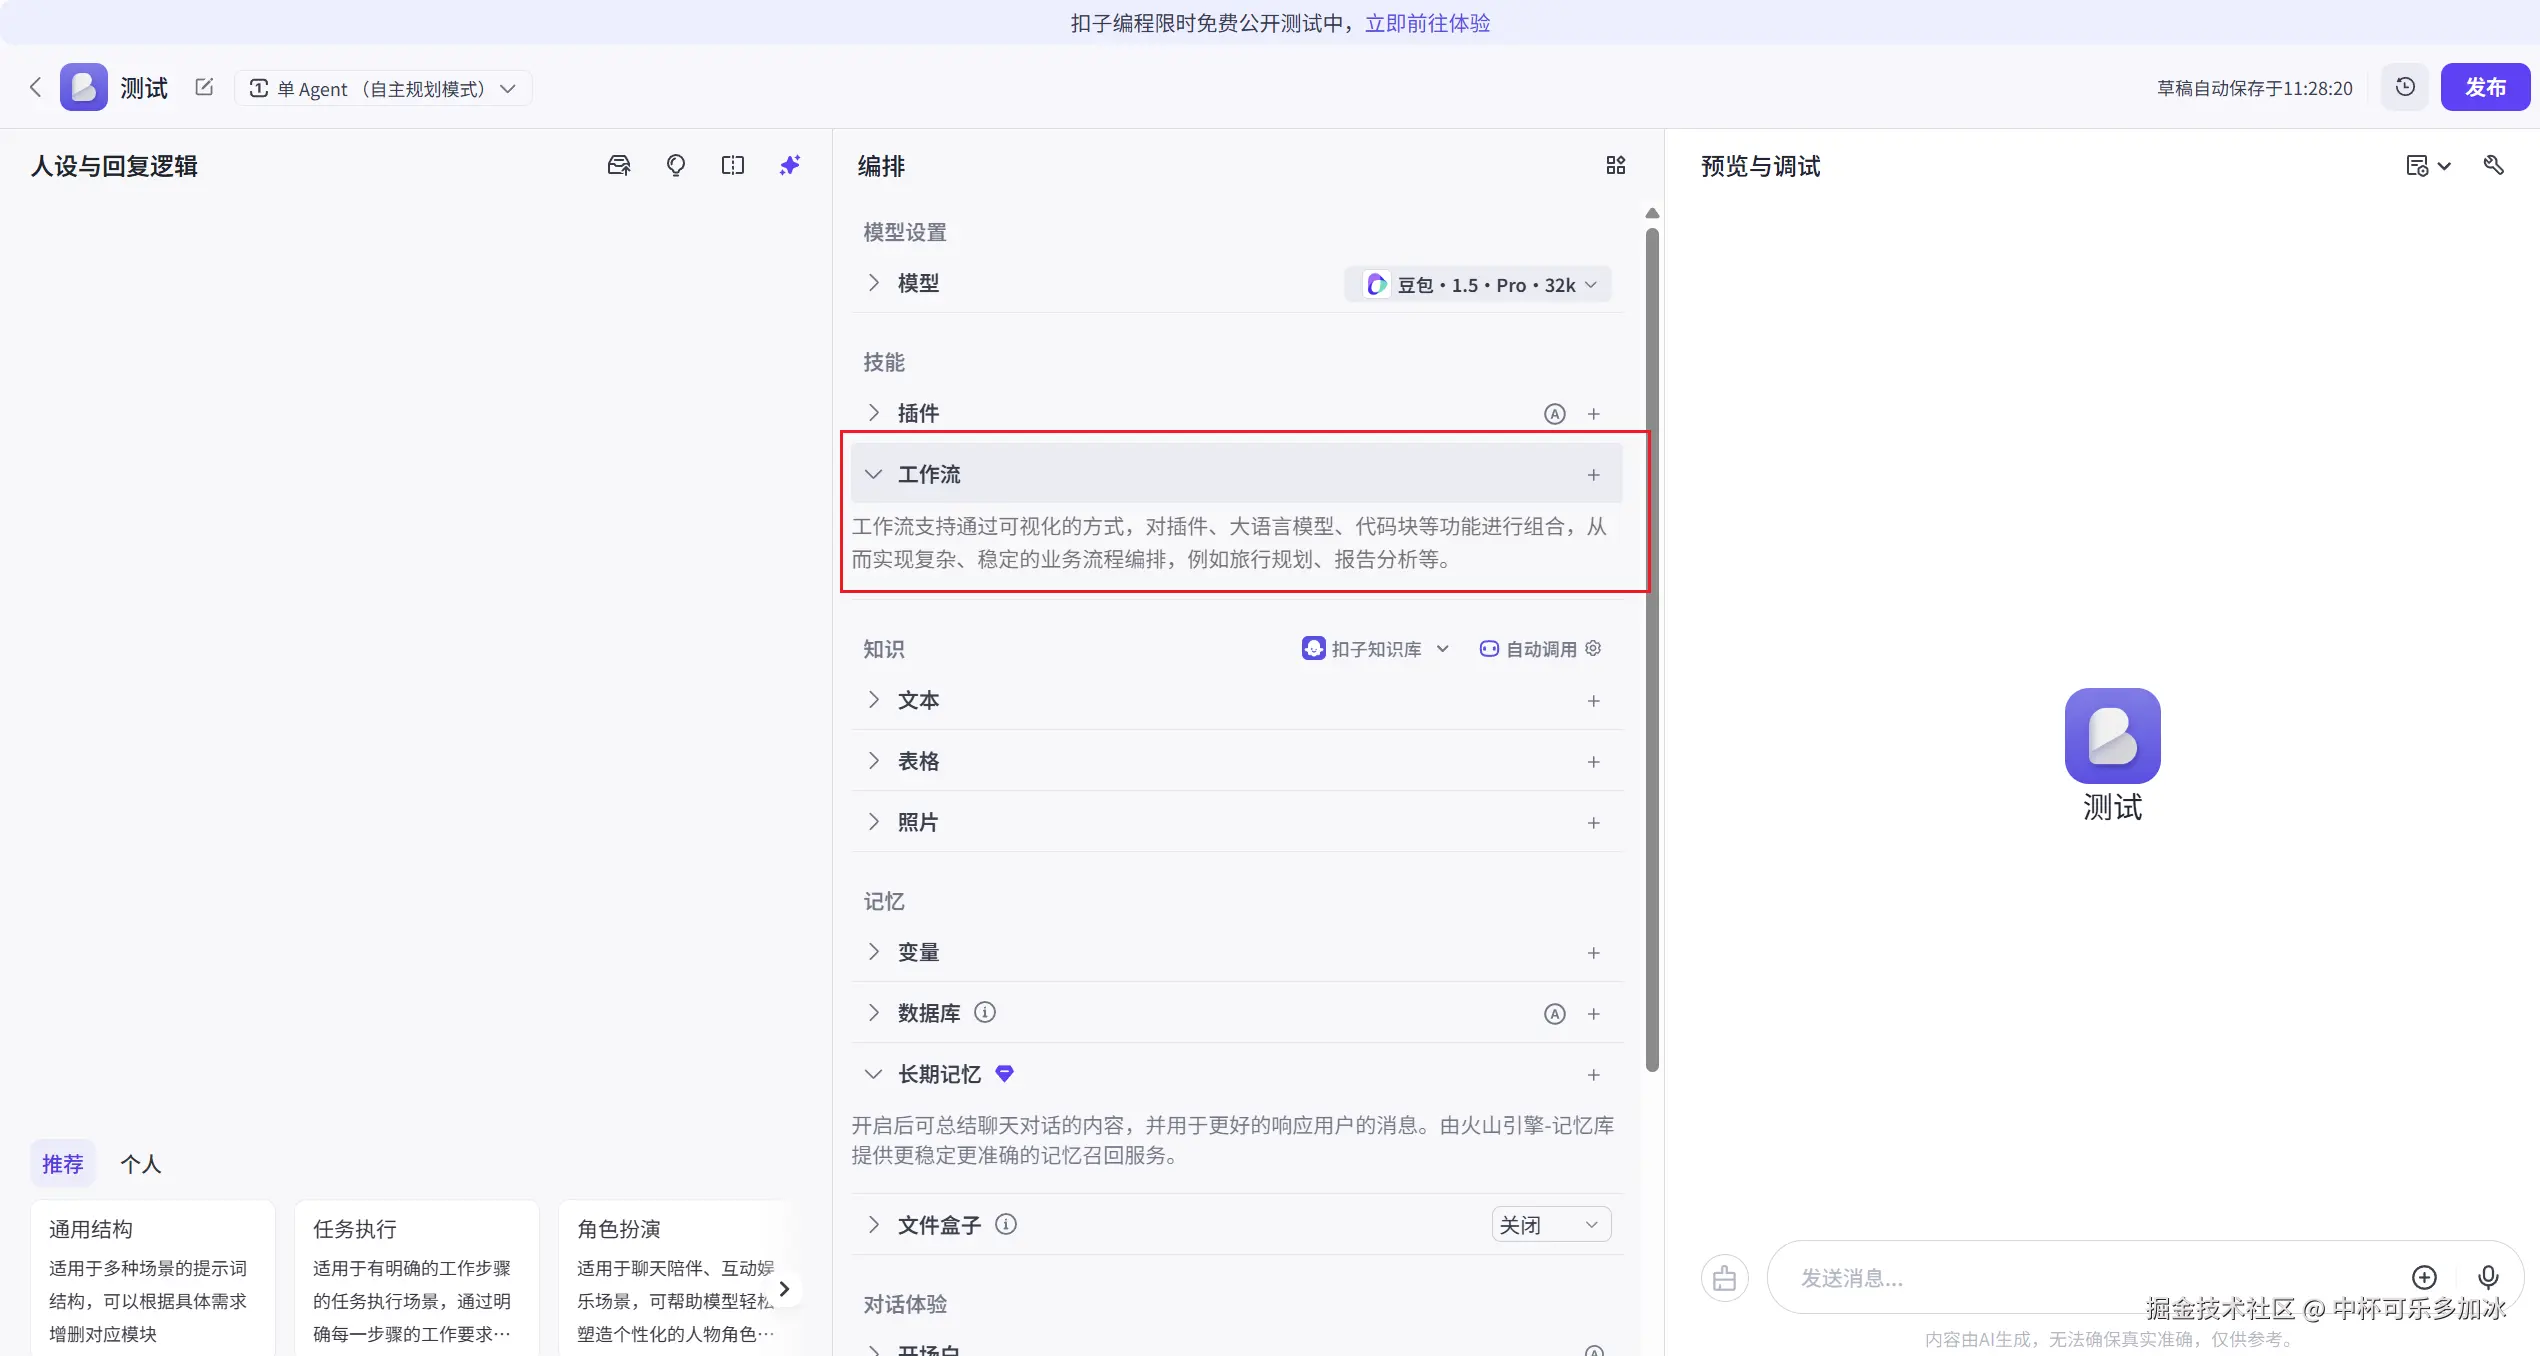Open the 豆包 1.5 Pro model dropdown
Viewport: 2540px width, 1356px height.
tap(1478, 285)
